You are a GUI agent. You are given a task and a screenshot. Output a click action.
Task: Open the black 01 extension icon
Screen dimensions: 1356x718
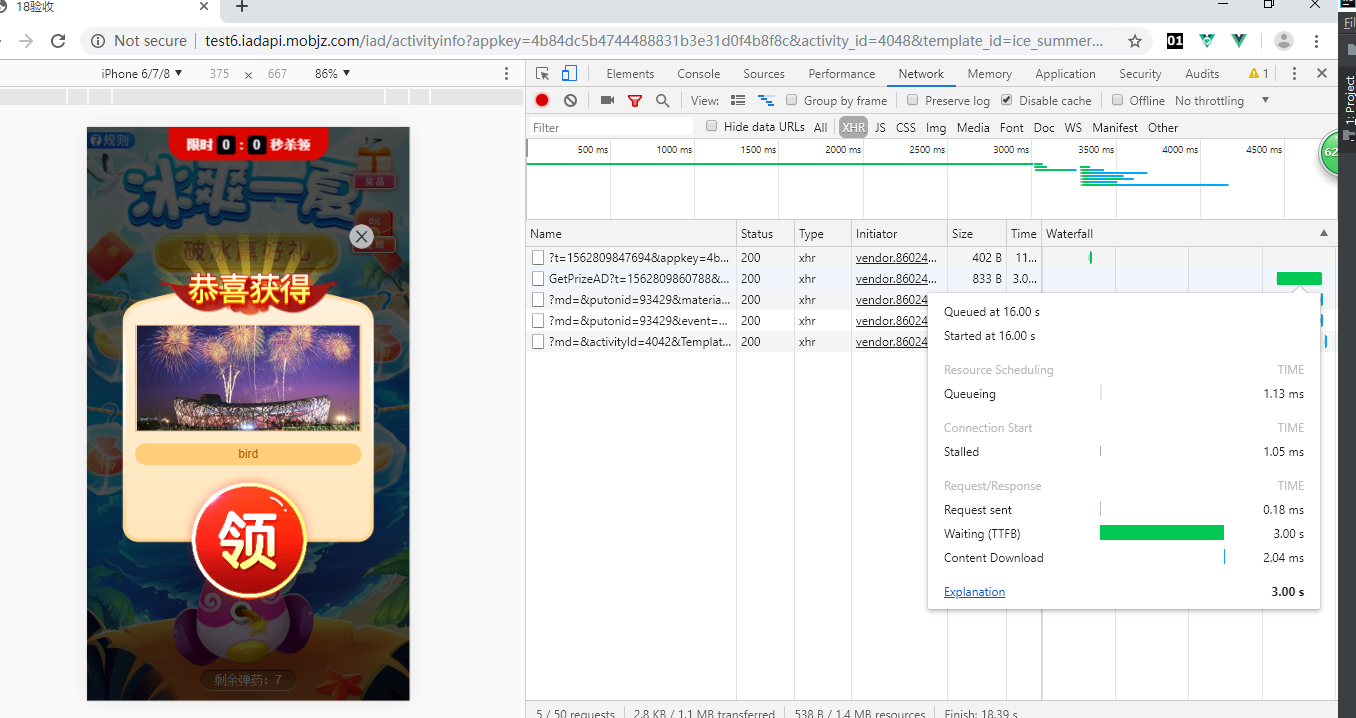[1175, 41]
